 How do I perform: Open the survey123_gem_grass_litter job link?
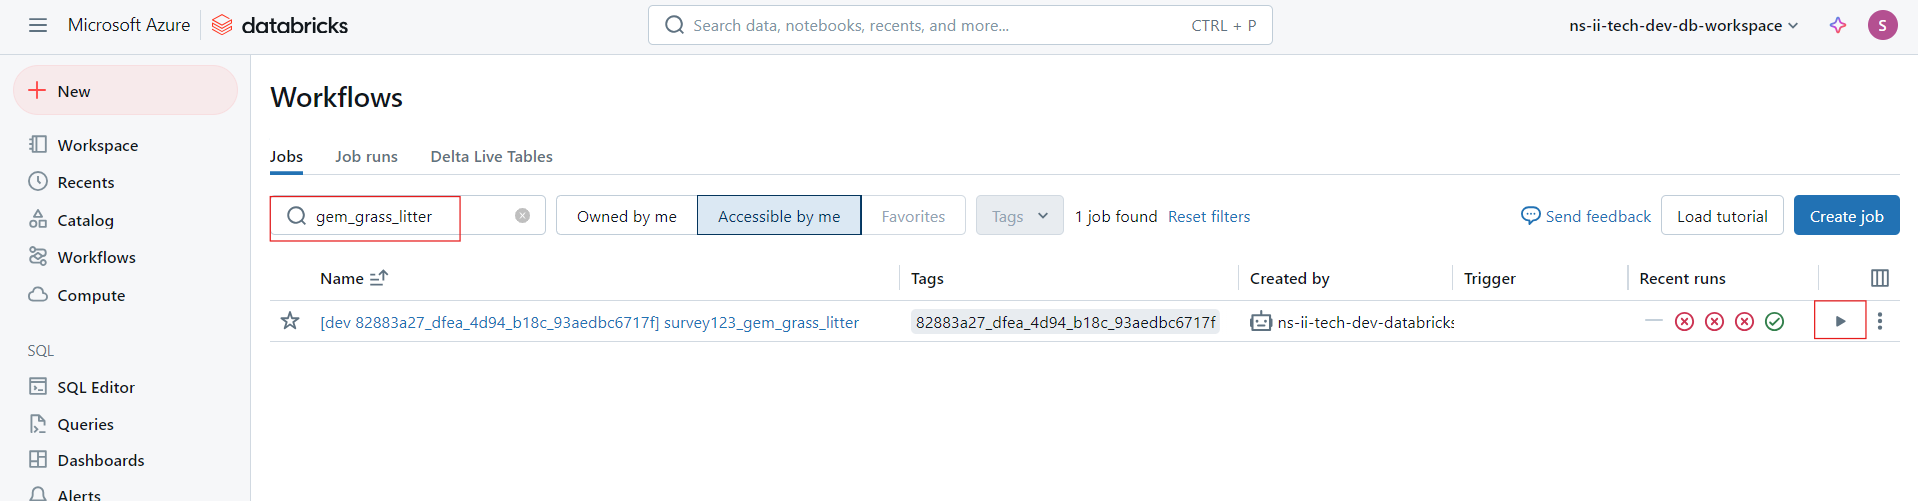click(x=589, y=322)
